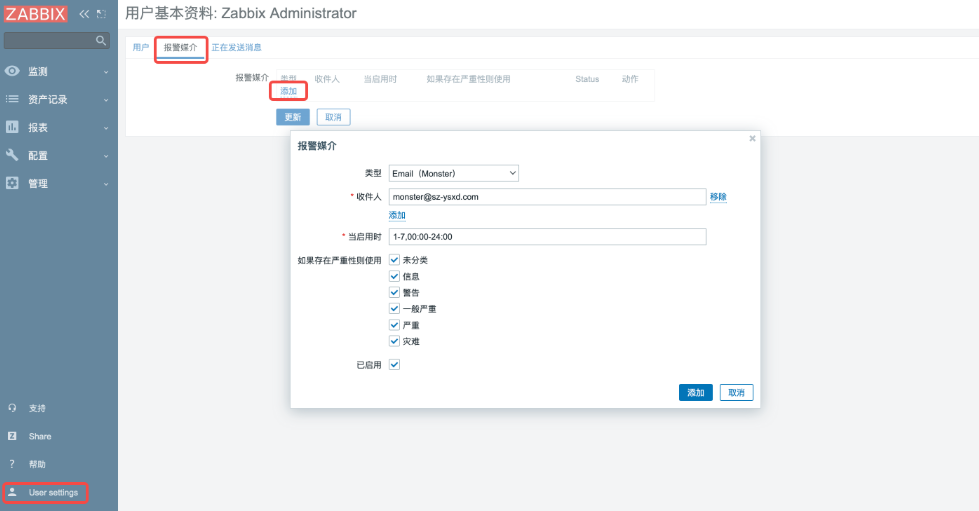Click the 收件人 column header
Image resolution: width=979 pixels, height=511 pixels.
coord(327,79)
